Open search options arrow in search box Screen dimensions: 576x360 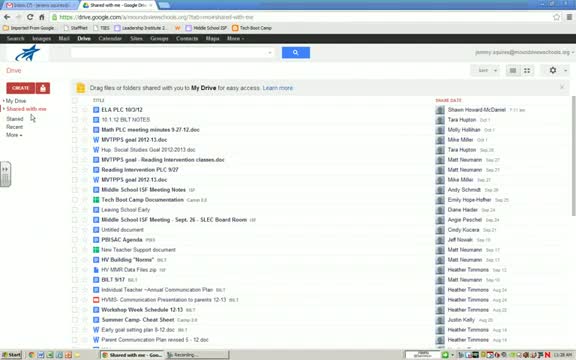pos(270,53)
